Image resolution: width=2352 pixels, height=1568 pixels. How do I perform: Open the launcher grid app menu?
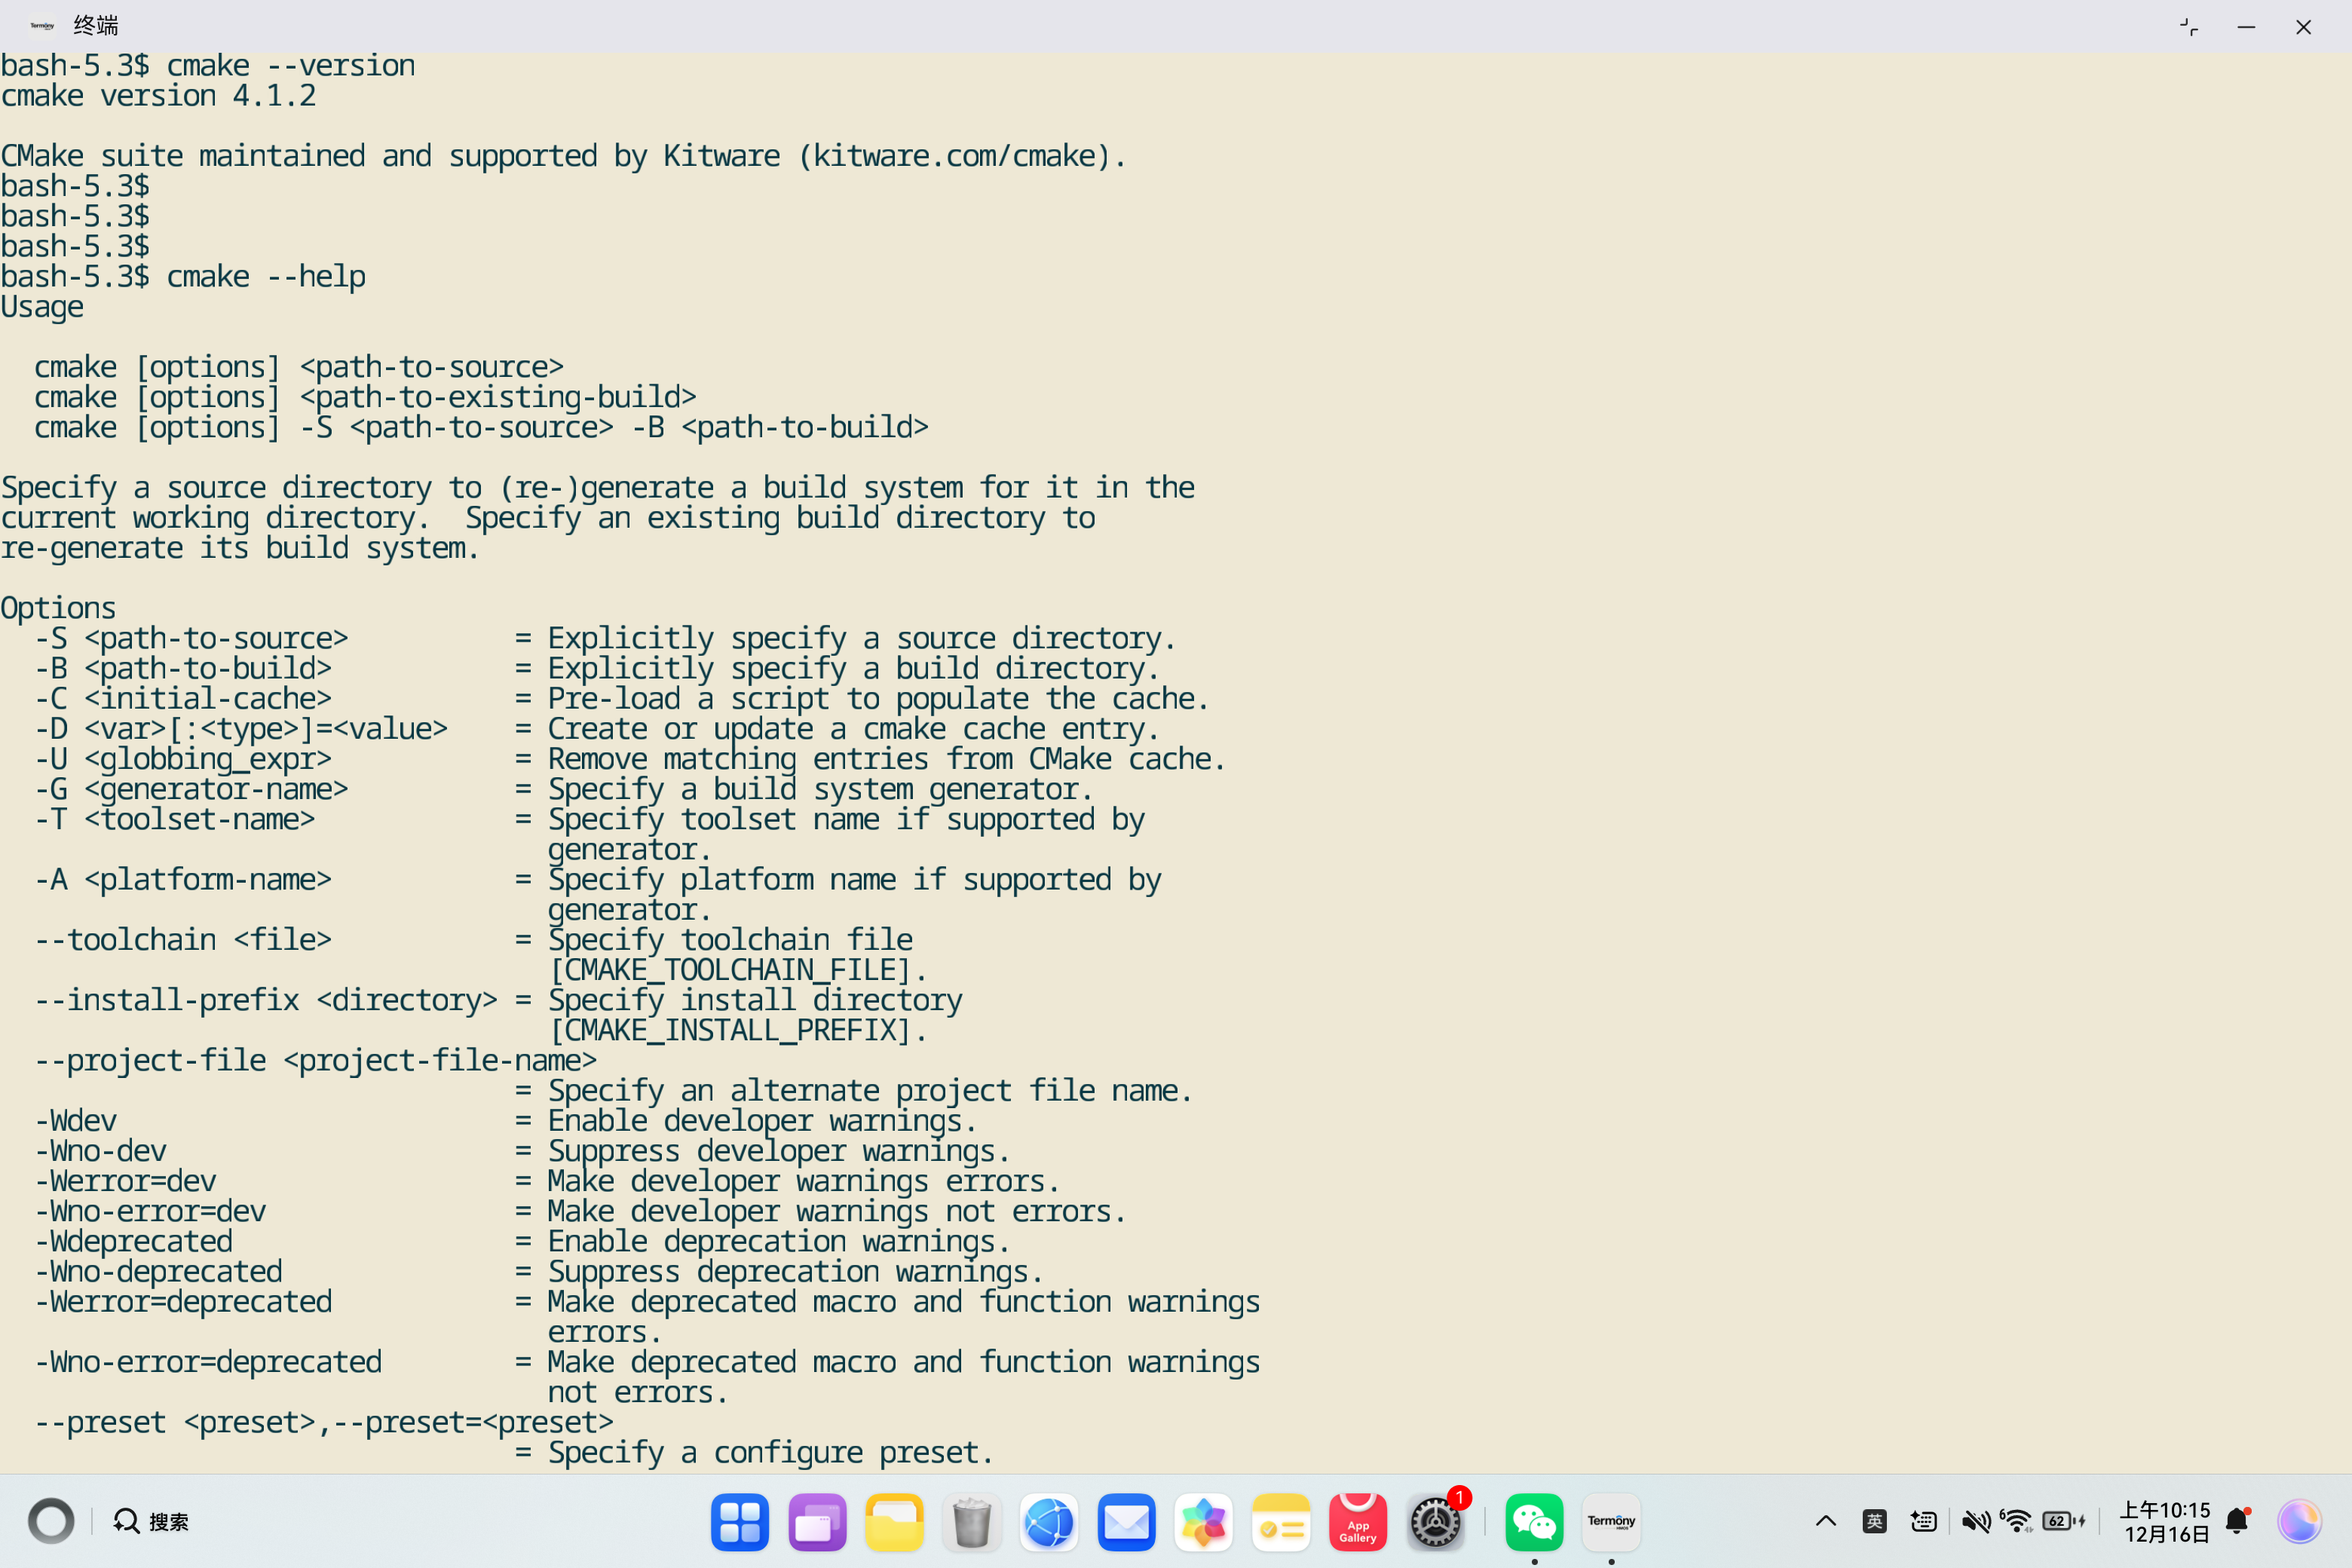point(739,1522)
